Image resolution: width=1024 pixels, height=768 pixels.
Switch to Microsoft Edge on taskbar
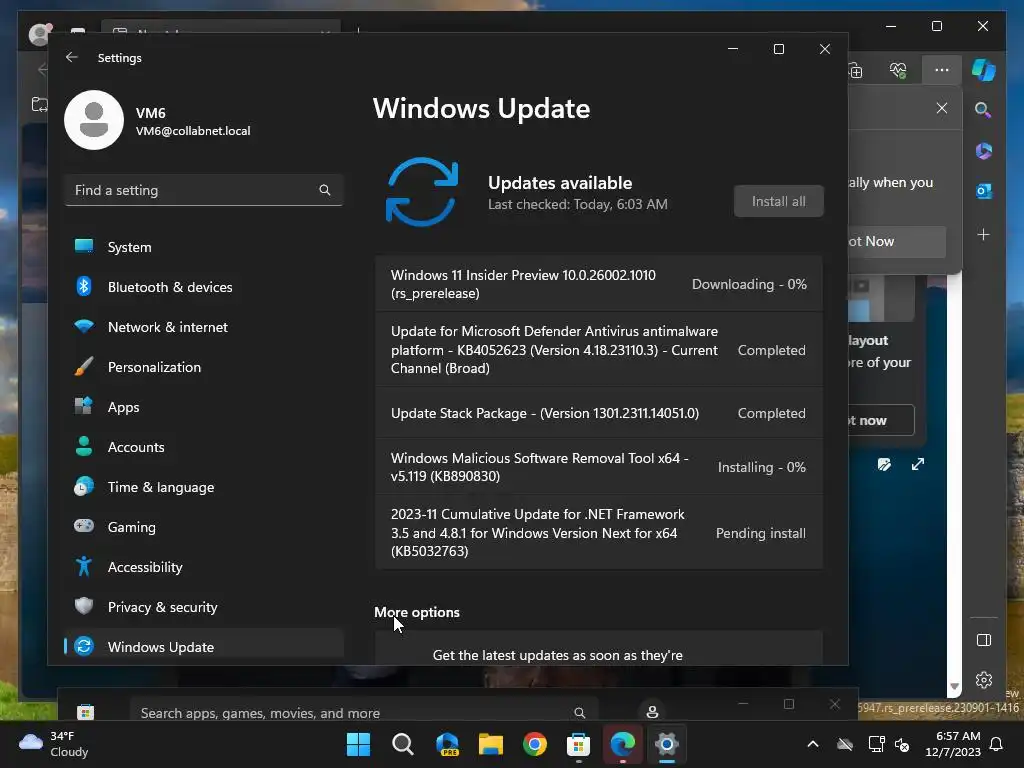point(622,744)
